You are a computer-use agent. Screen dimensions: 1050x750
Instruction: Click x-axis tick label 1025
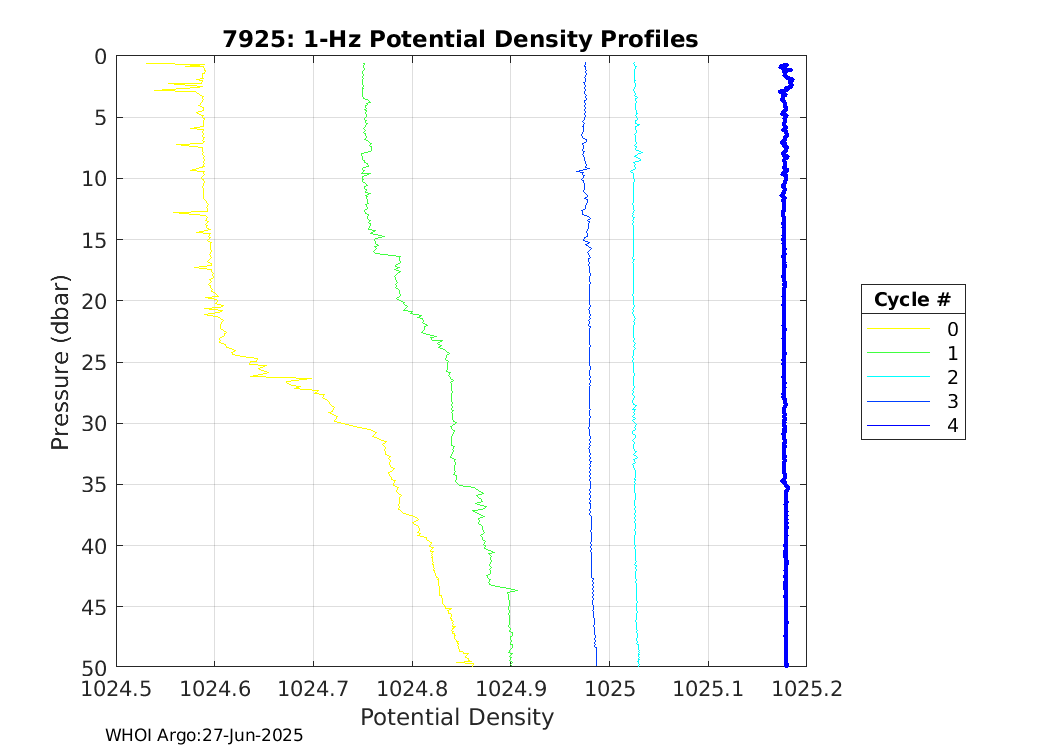pyautogui.click(x=609, y=688)
